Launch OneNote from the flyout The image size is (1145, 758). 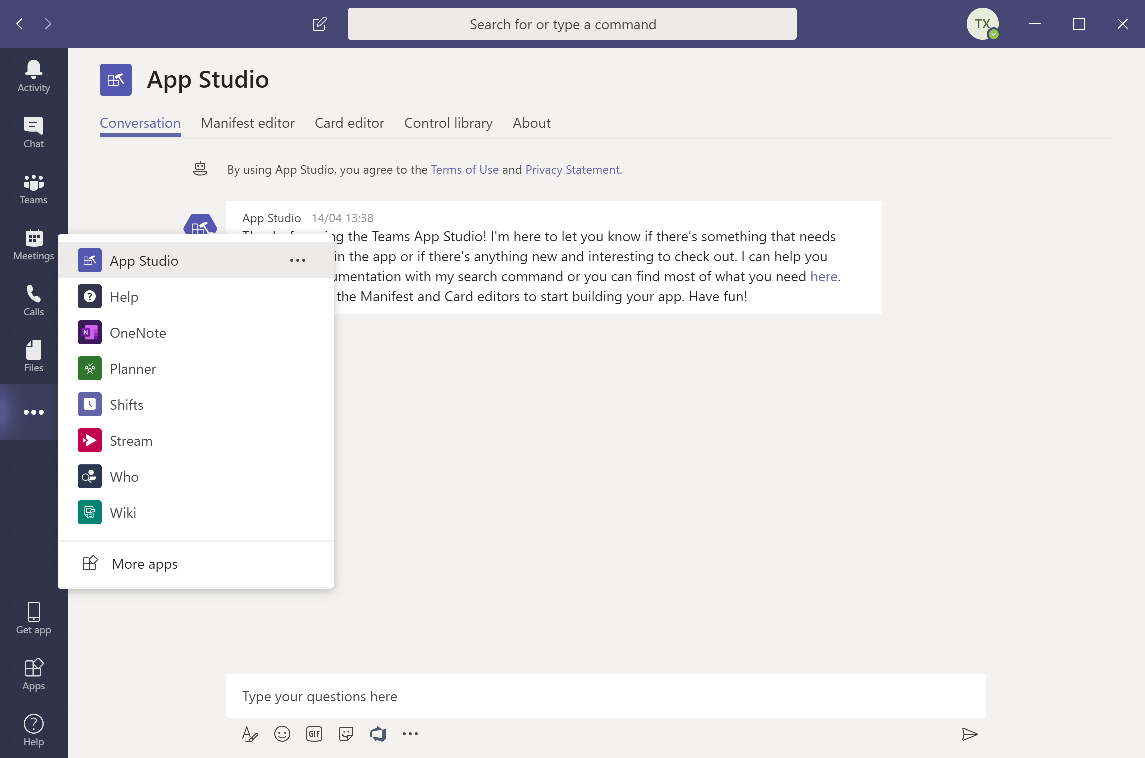[196, 333]
